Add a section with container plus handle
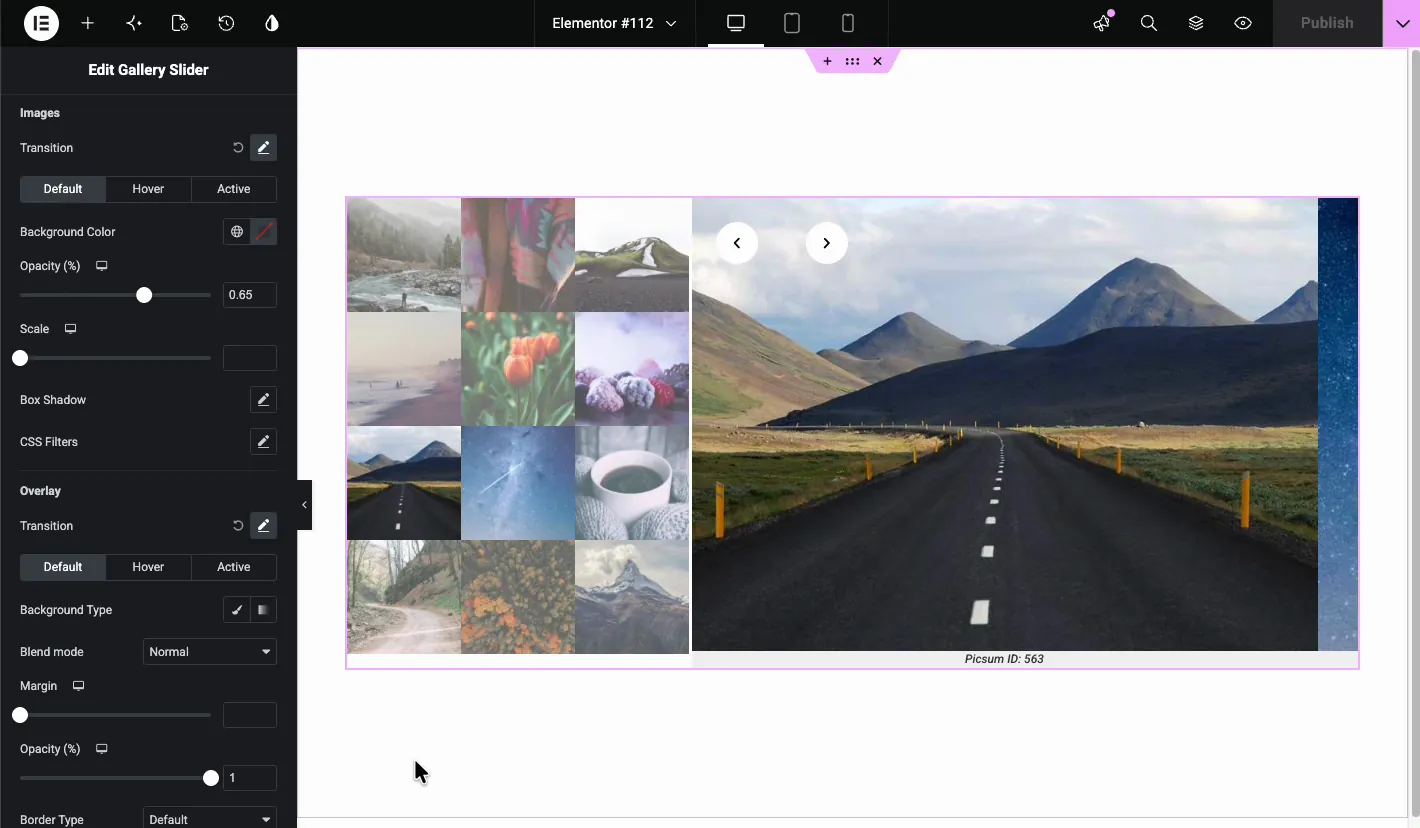The width and height of the screenshot is (1420, 828). tap(827, 61)
